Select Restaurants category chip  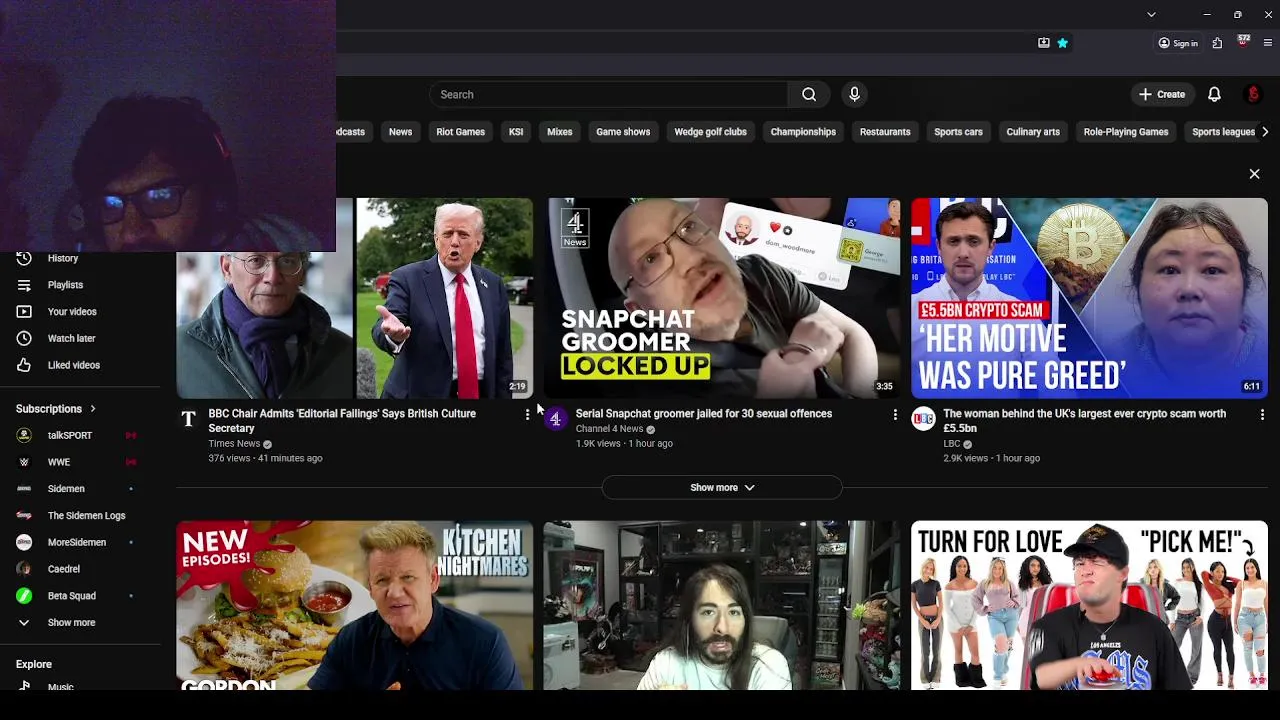[x=885, y=132]
